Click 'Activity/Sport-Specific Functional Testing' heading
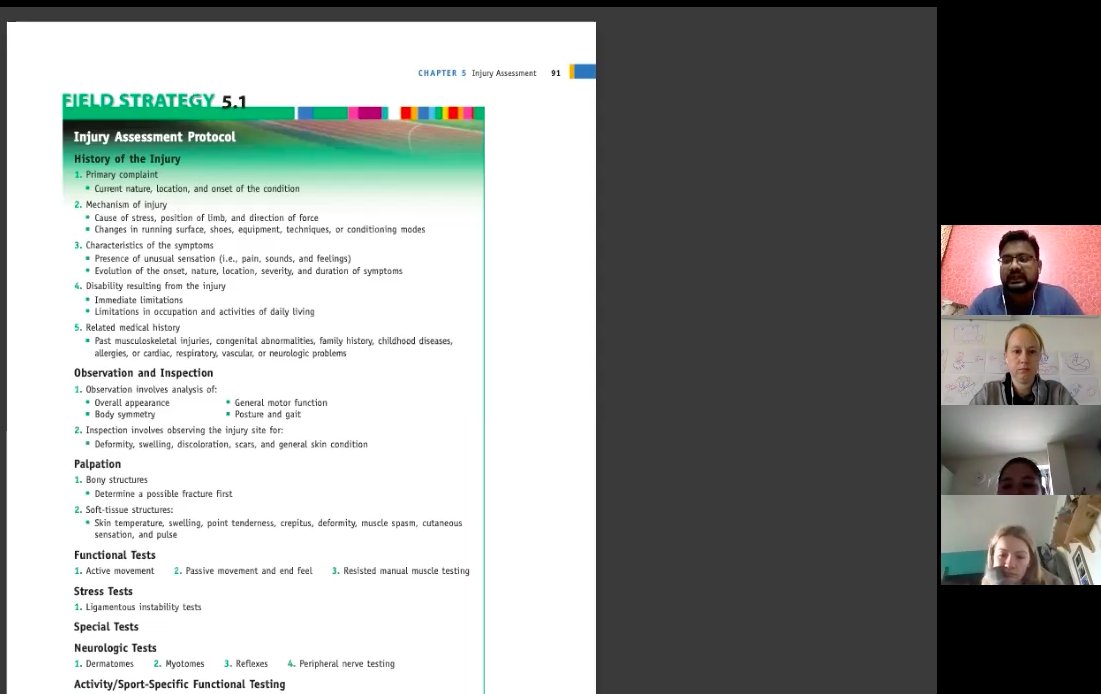Image resolution: width=1101 pixels, height=694 pixels. [x=180, y=684]
